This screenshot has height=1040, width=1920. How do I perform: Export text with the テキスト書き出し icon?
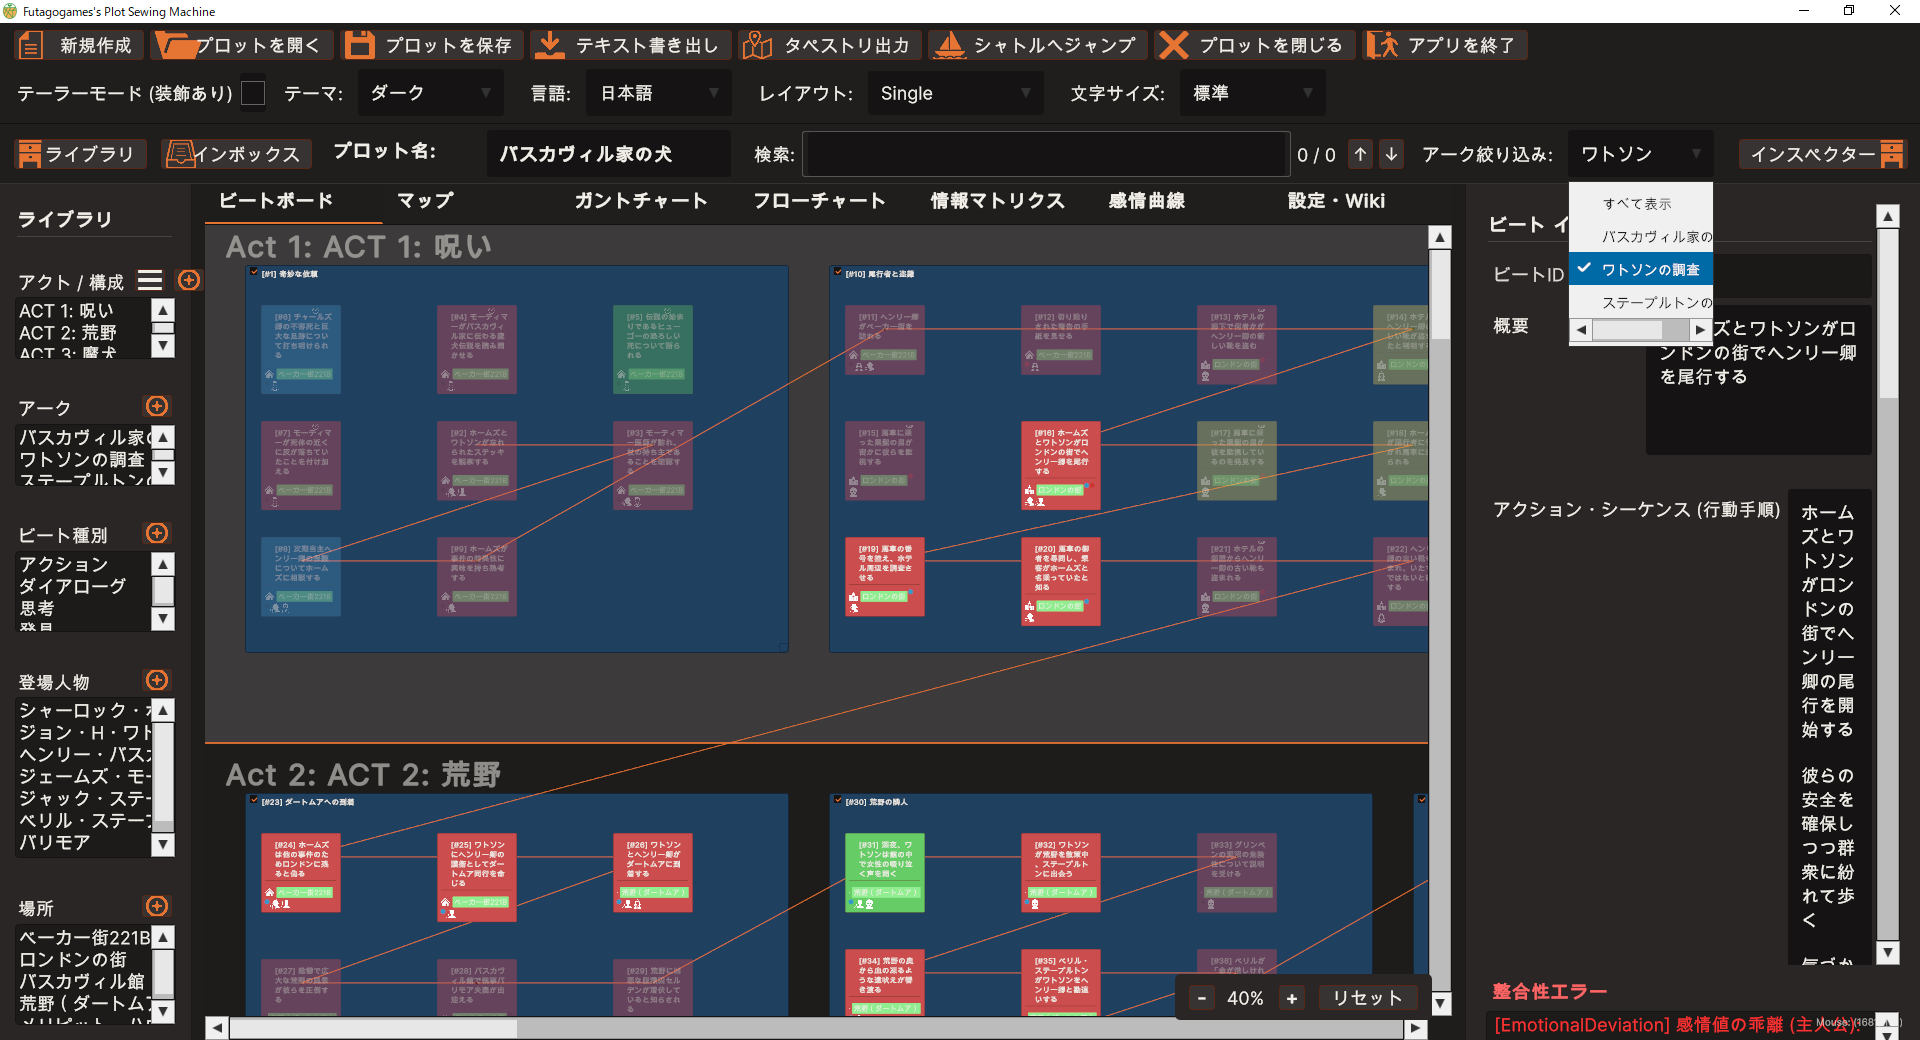pyautogui.click(x=548, y=45)
